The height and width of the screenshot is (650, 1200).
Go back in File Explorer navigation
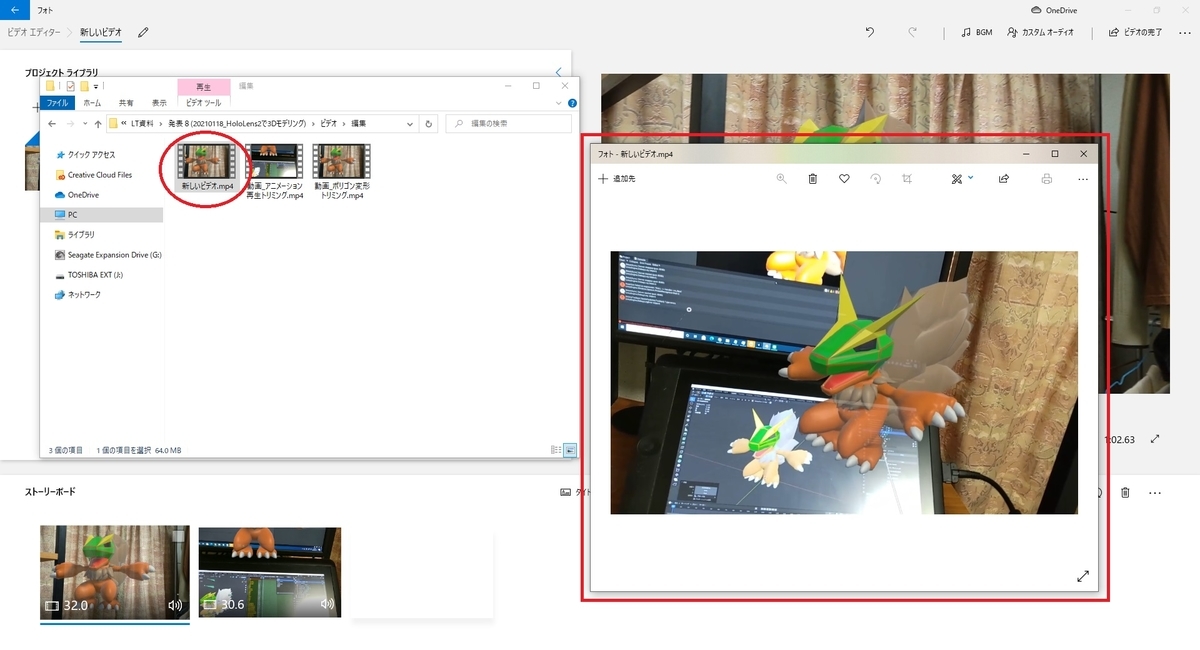(54, 124)
